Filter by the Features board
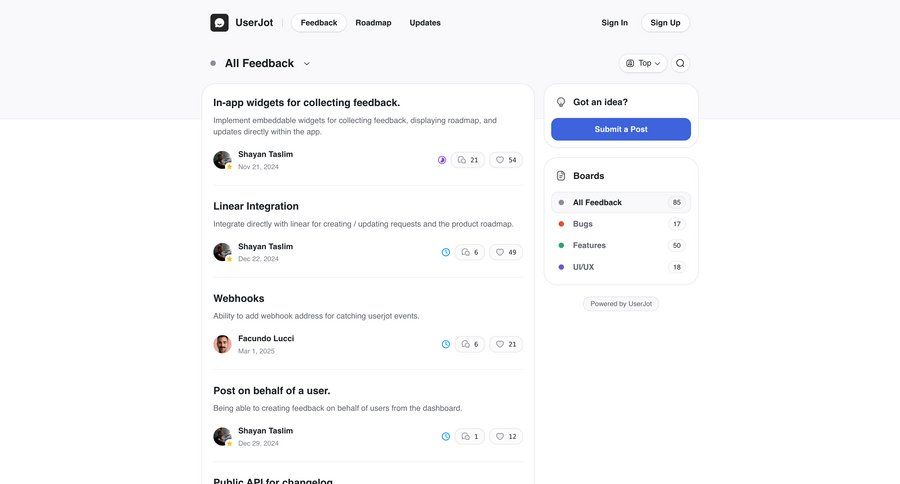This screenshot has height=484, width=900. tap(589, 245)
